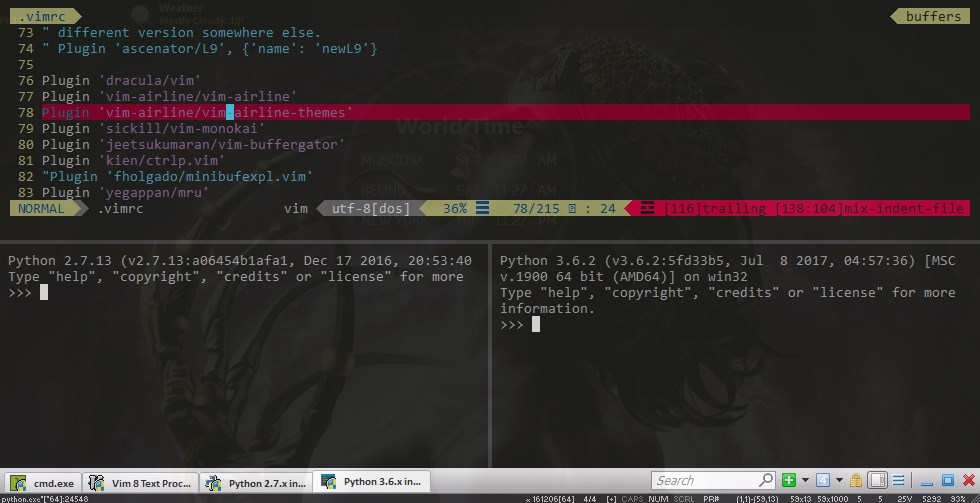Toggle the padlock to lock the console
Viewport: 980px width, 503px height.
pyautogui.click(x=856, y=480)
